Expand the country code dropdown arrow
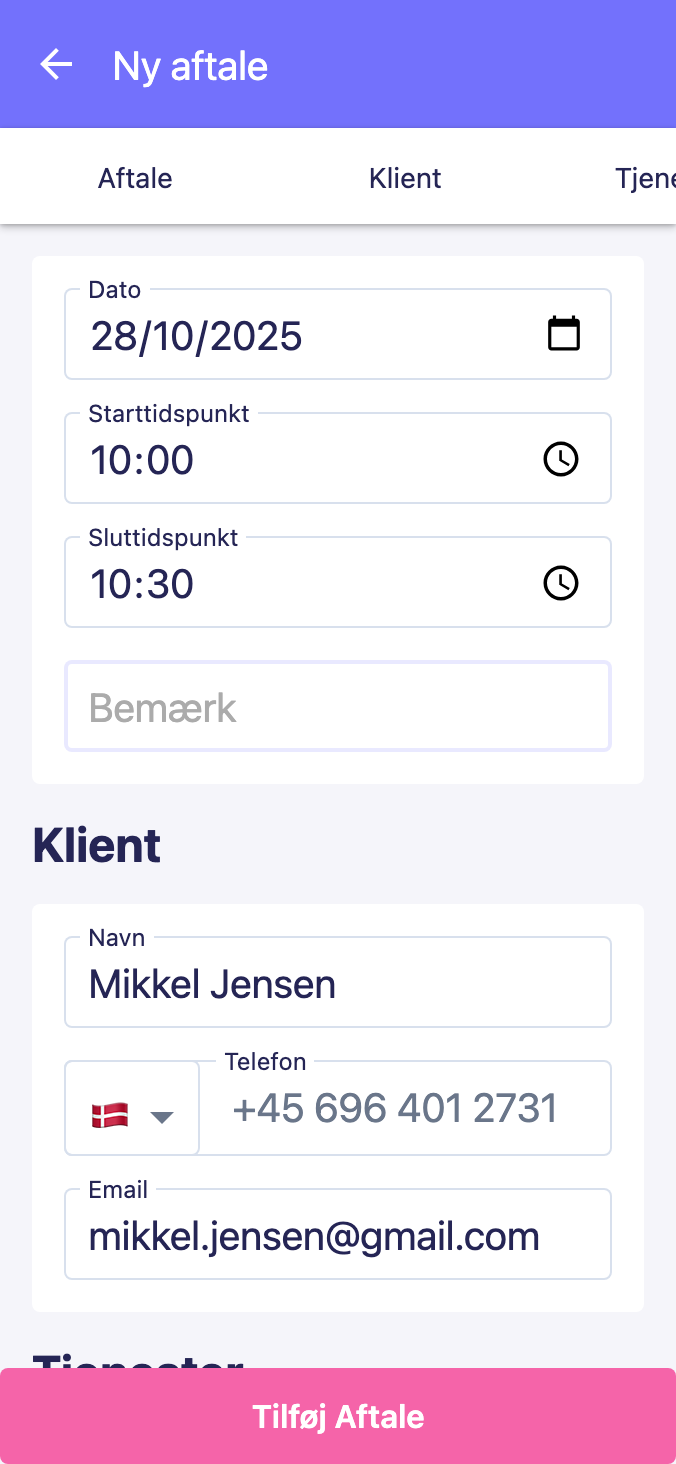 (x=162, y=1116)
